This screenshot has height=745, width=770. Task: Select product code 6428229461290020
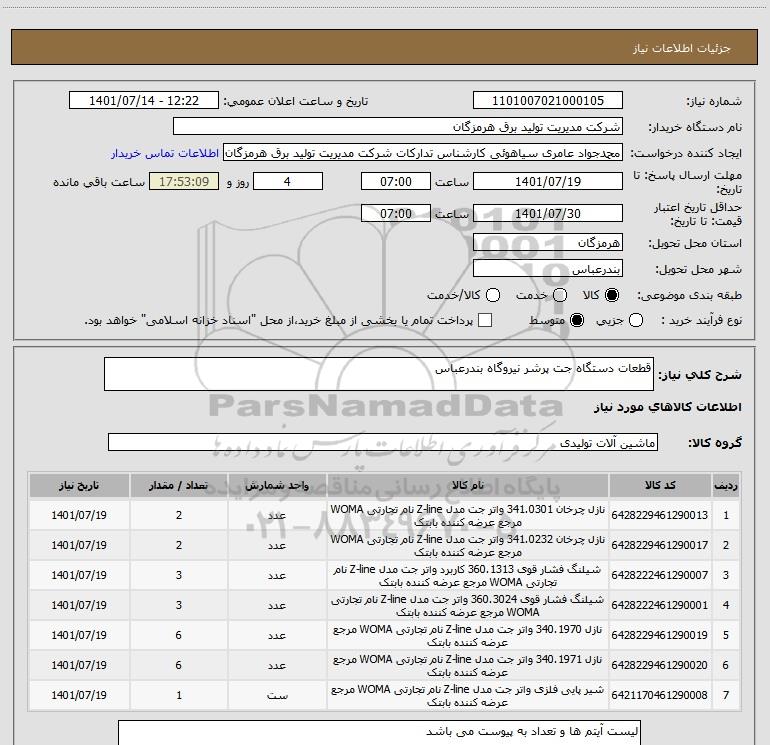pos(660,665)
